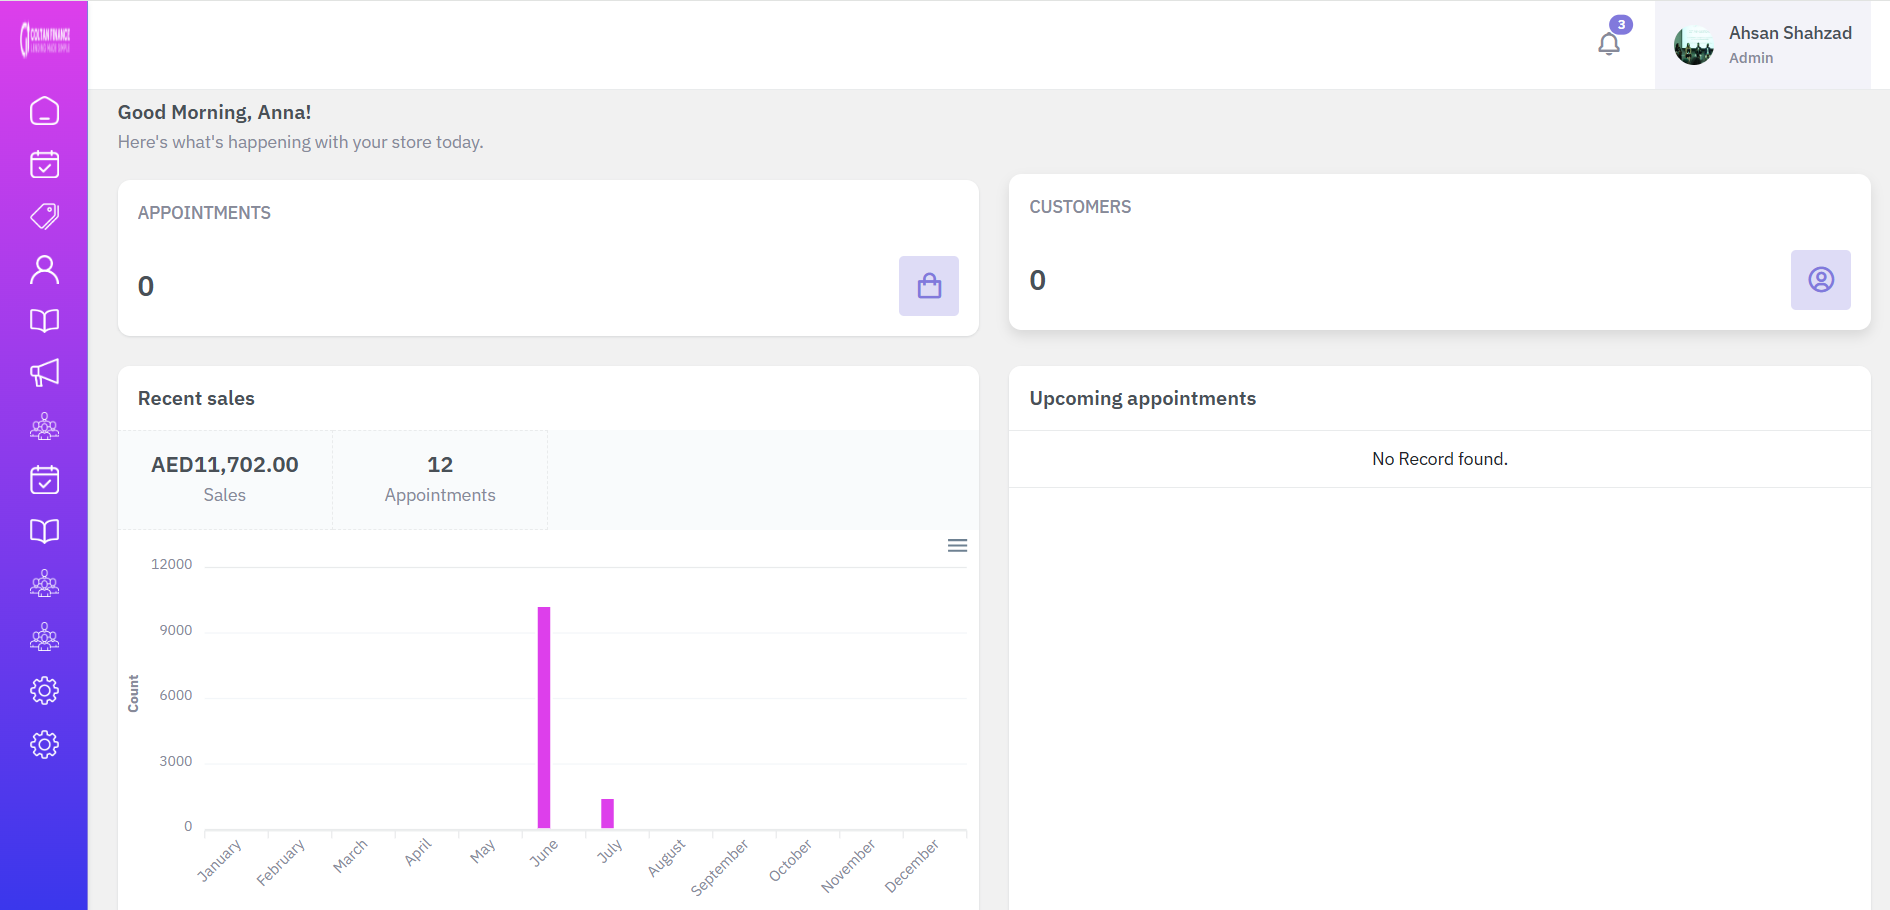Expand the Ahsan Shahzad account menu
The height and width of the screenshot is (910, 1890).
tap(1789, 44)
